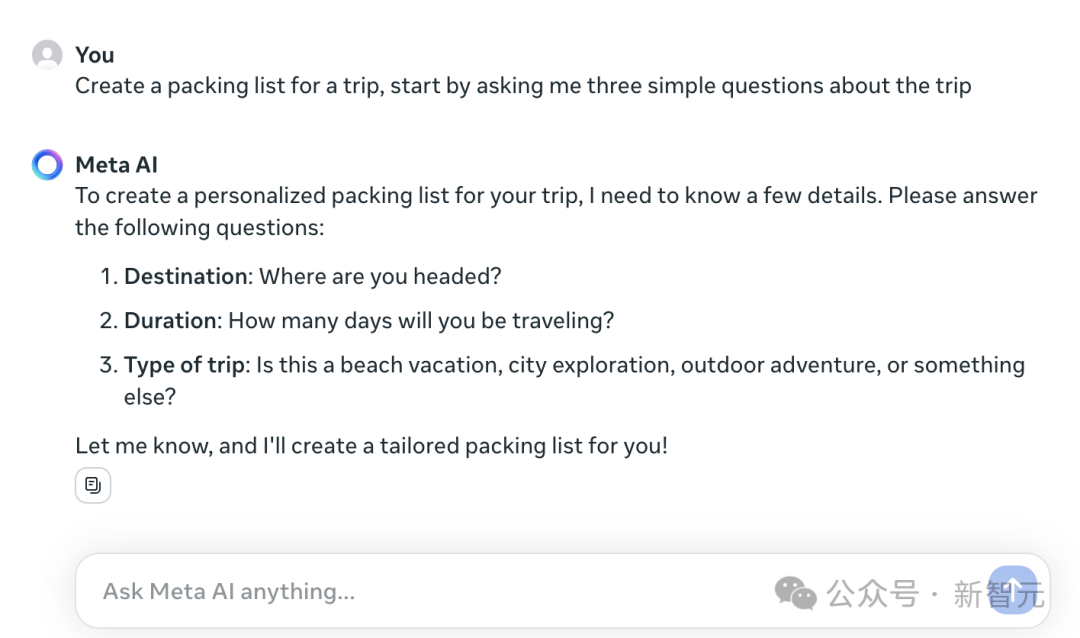Click the 'To create a personalized packing list' sentence
Viewport: 1080px width, 638px height.
tap(328, 196)
